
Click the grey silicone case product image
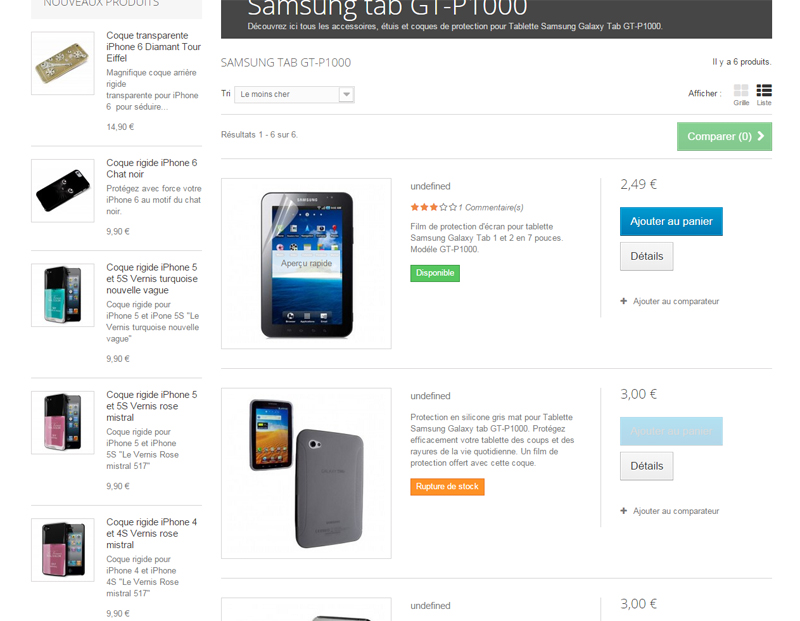[306, 473]
